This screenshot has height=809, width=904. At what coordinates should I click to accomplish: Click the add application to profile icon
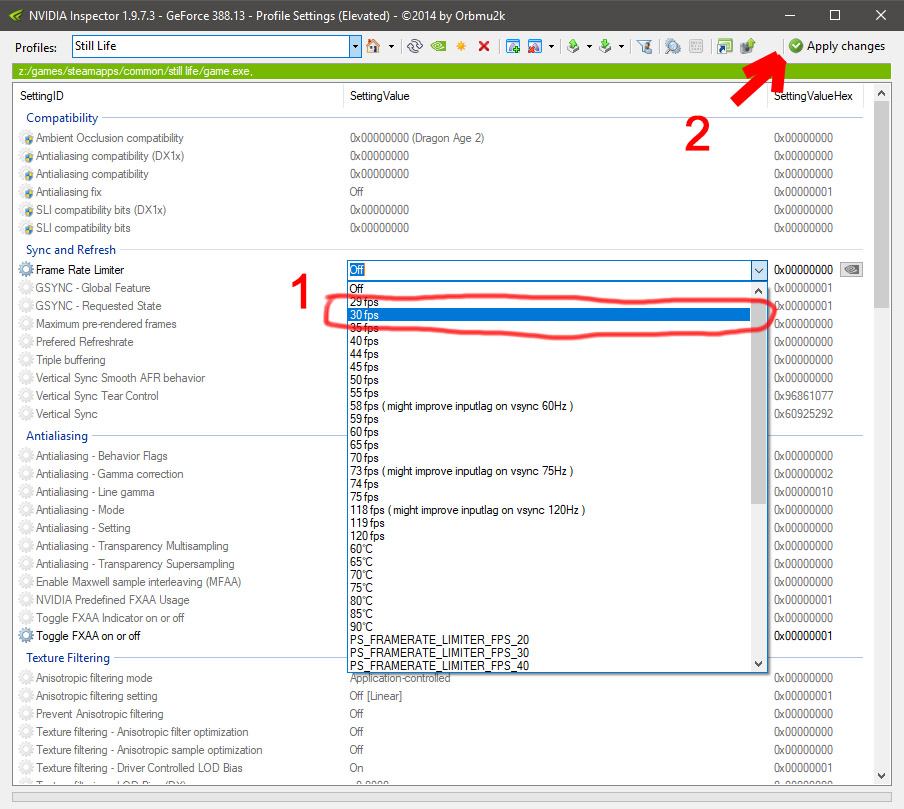(513, 46)
